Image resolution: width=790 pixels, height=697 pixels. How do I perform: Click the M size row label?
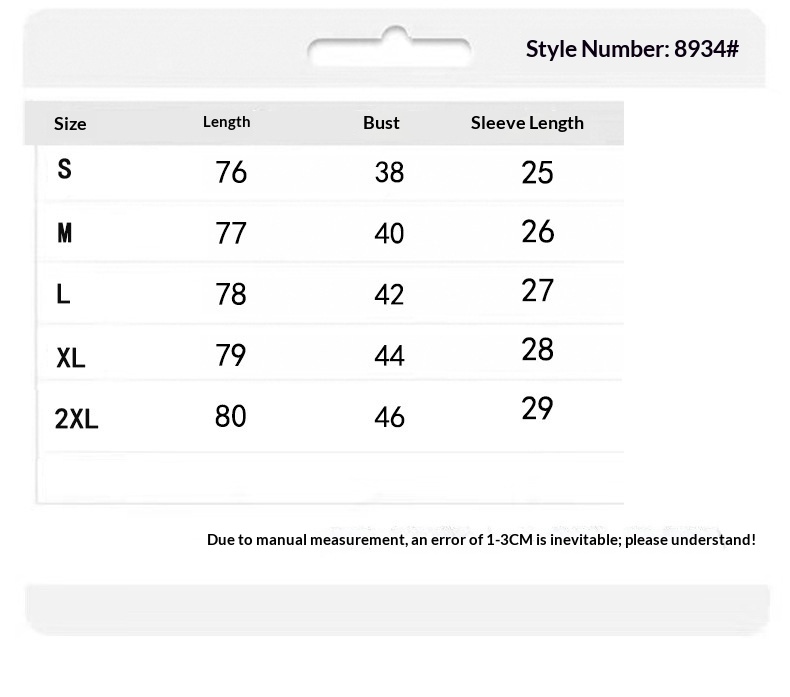[x=65, y=233]
